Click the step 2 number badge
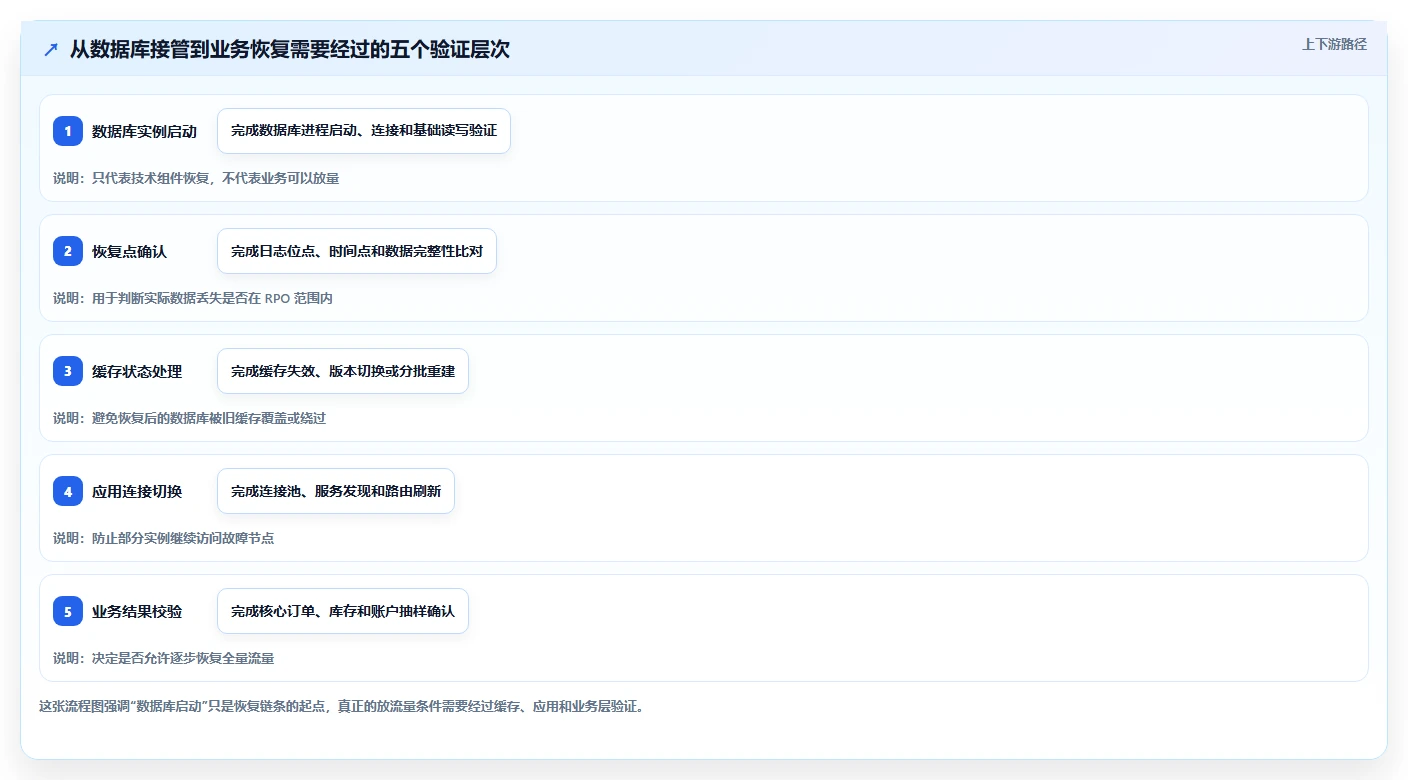Screen dimensions: 1408x780 pyautogui.click(x=68, y=251)
